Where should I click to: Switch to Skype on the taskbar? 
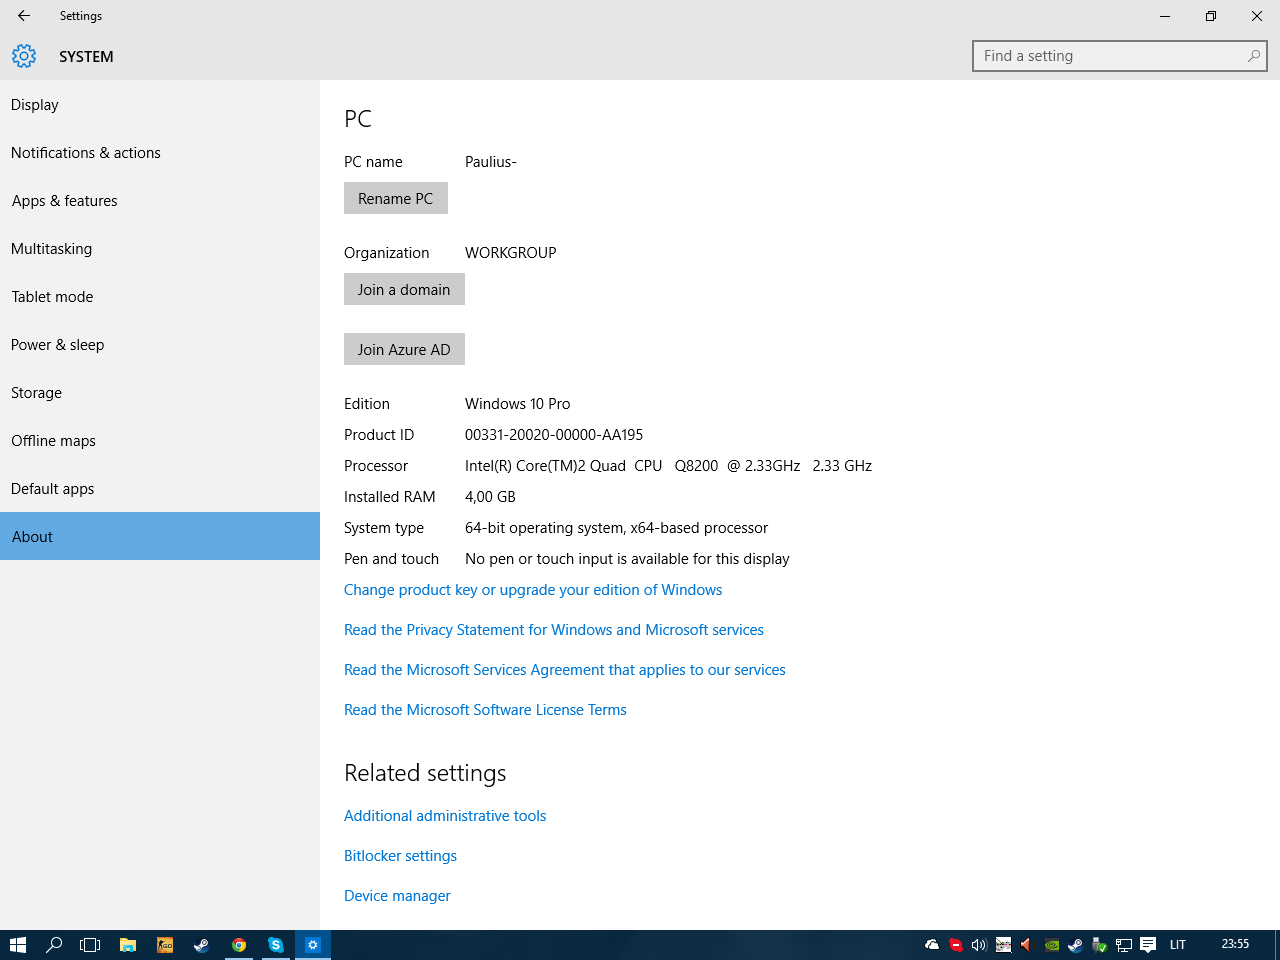pyautogui.click(x=276, y=945)
